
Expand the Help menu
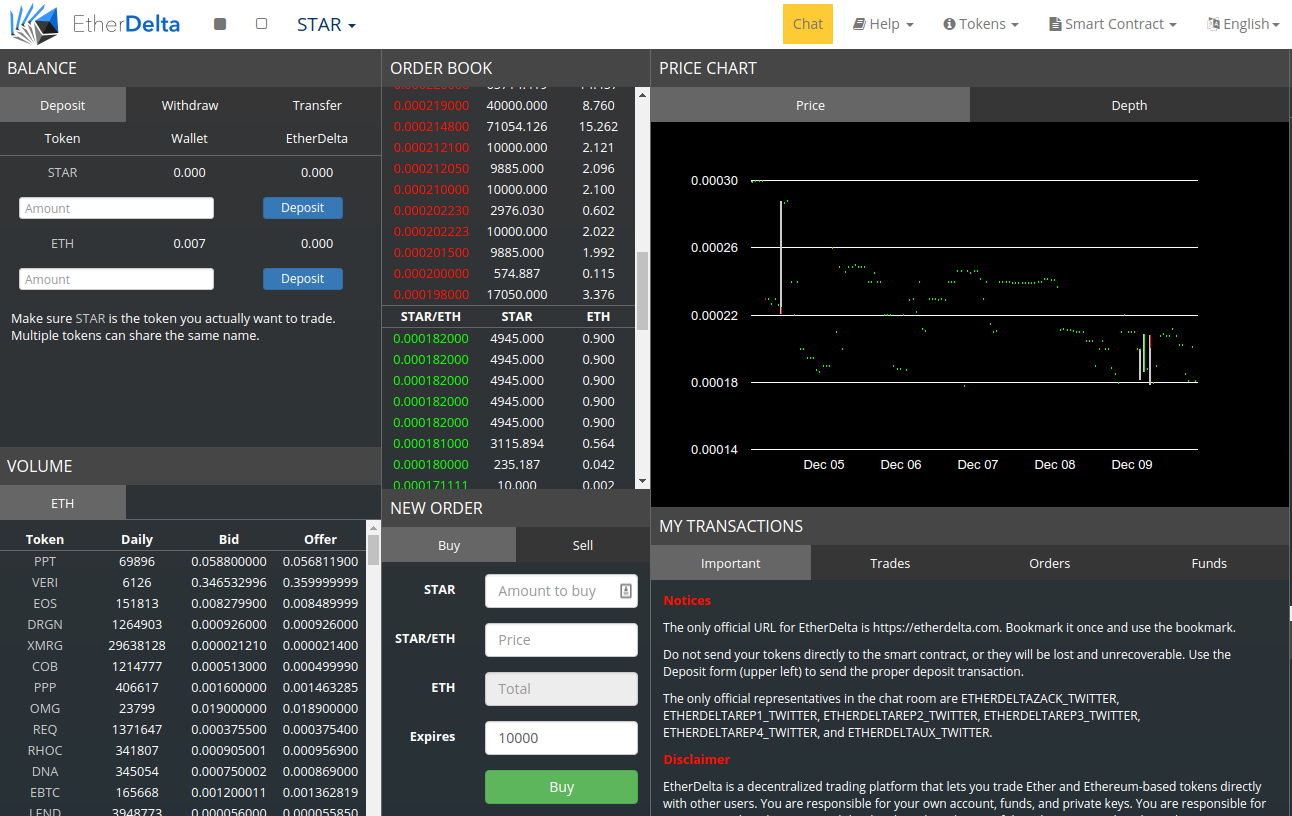click(x=883, y=24)
